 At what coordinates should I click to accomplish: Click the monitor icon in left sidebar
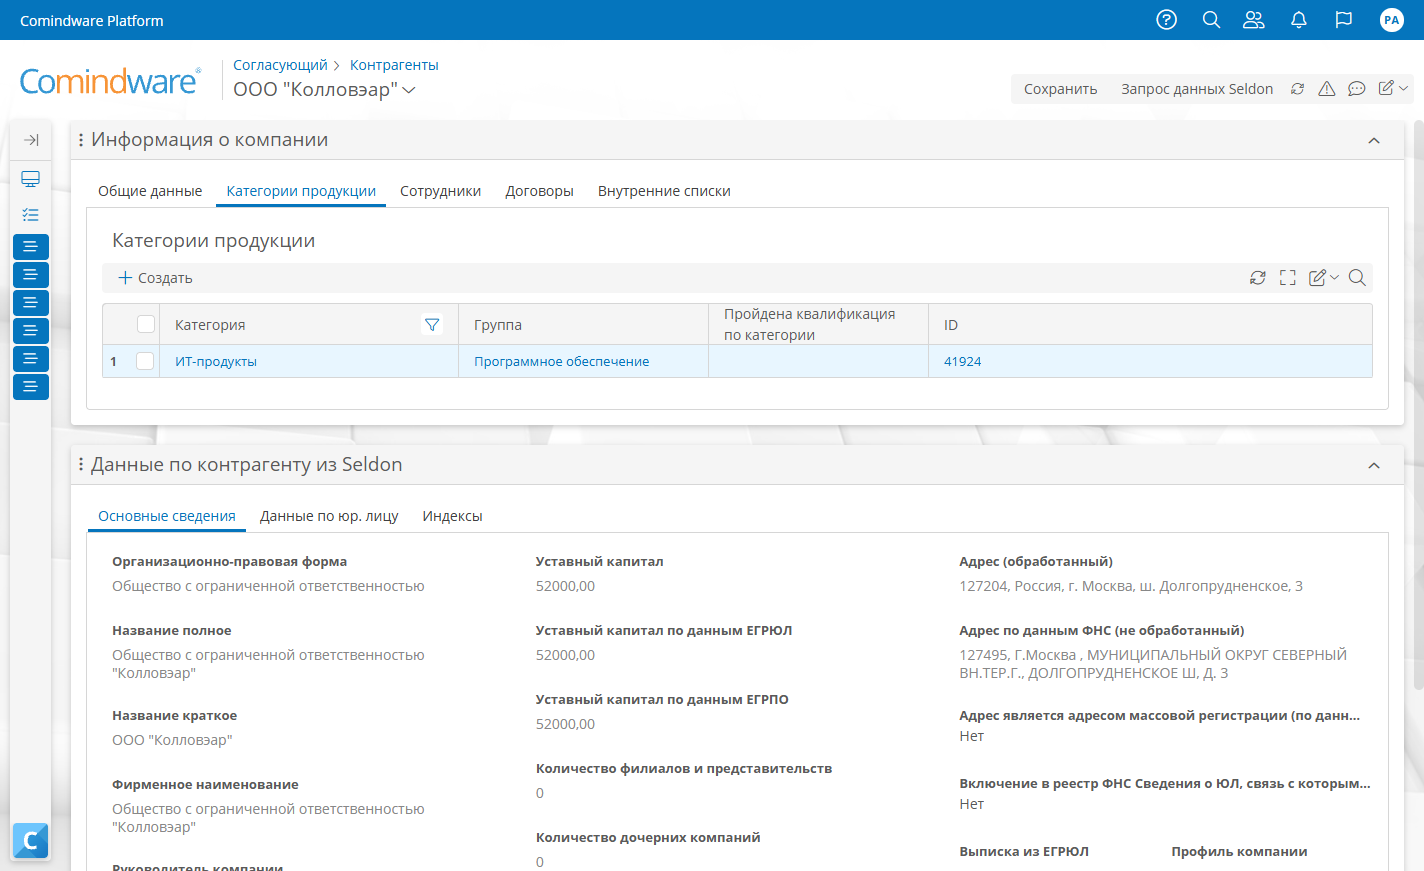(31, 179)
